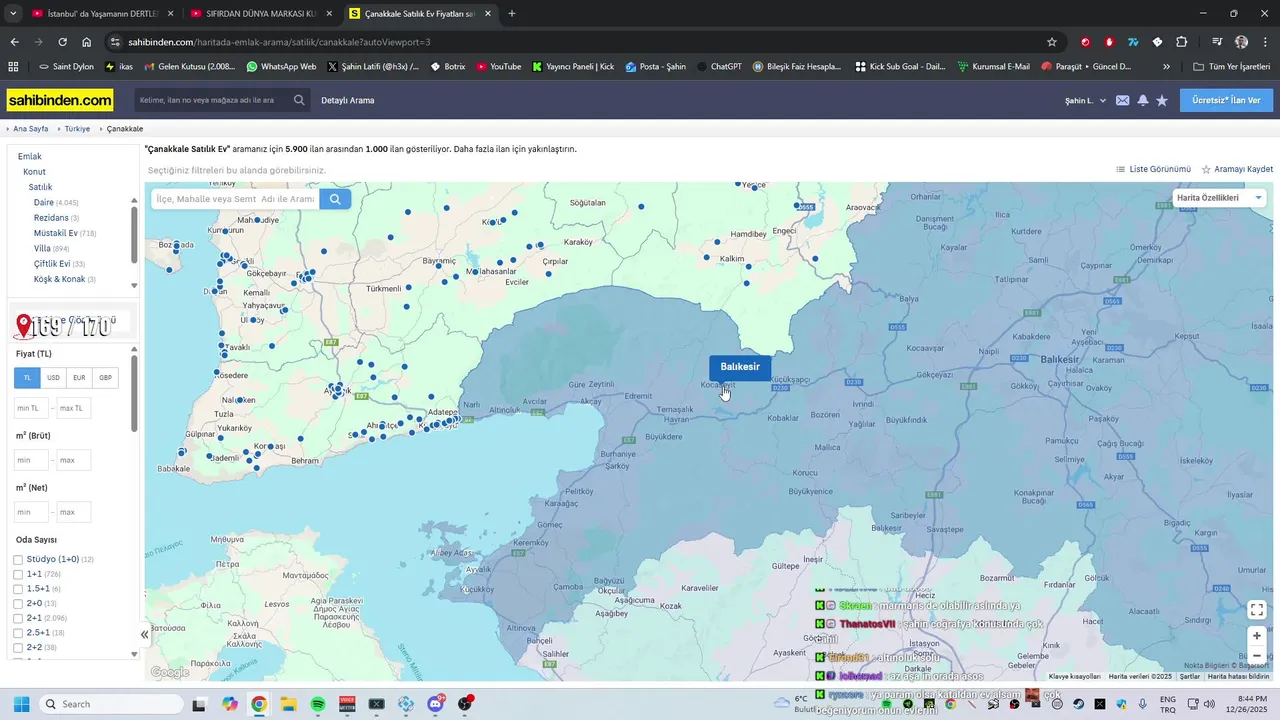Select the GBP currency toggle
This screenshot has width=1280, height=720.
(105, 378)
